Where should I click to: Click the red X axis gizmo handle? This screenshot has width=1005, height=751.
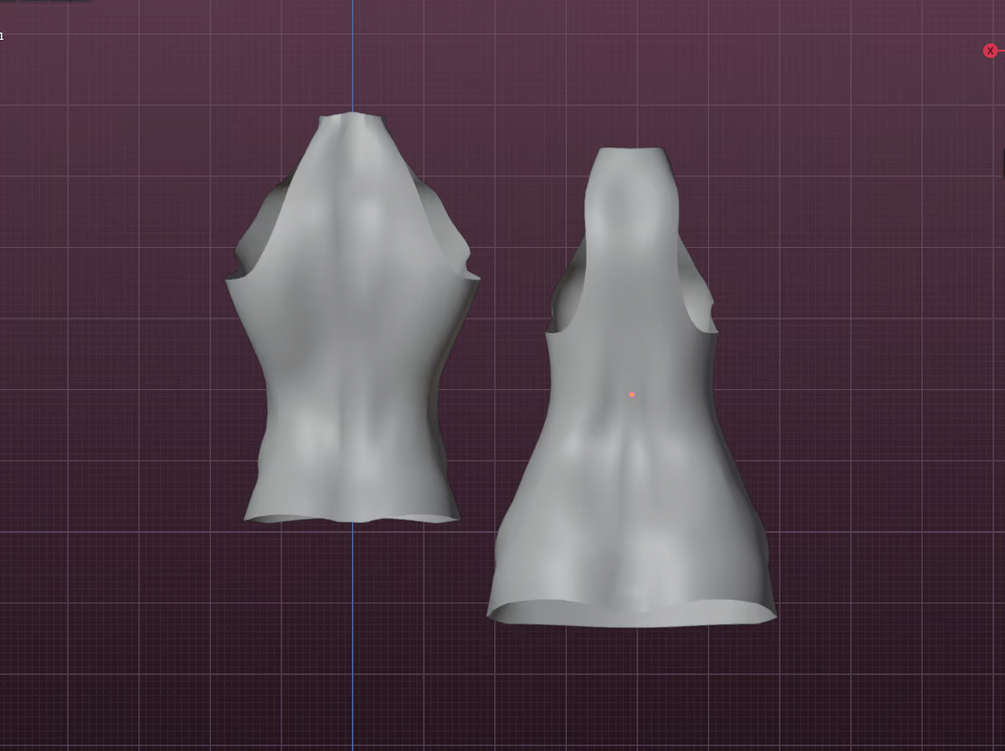990,51
